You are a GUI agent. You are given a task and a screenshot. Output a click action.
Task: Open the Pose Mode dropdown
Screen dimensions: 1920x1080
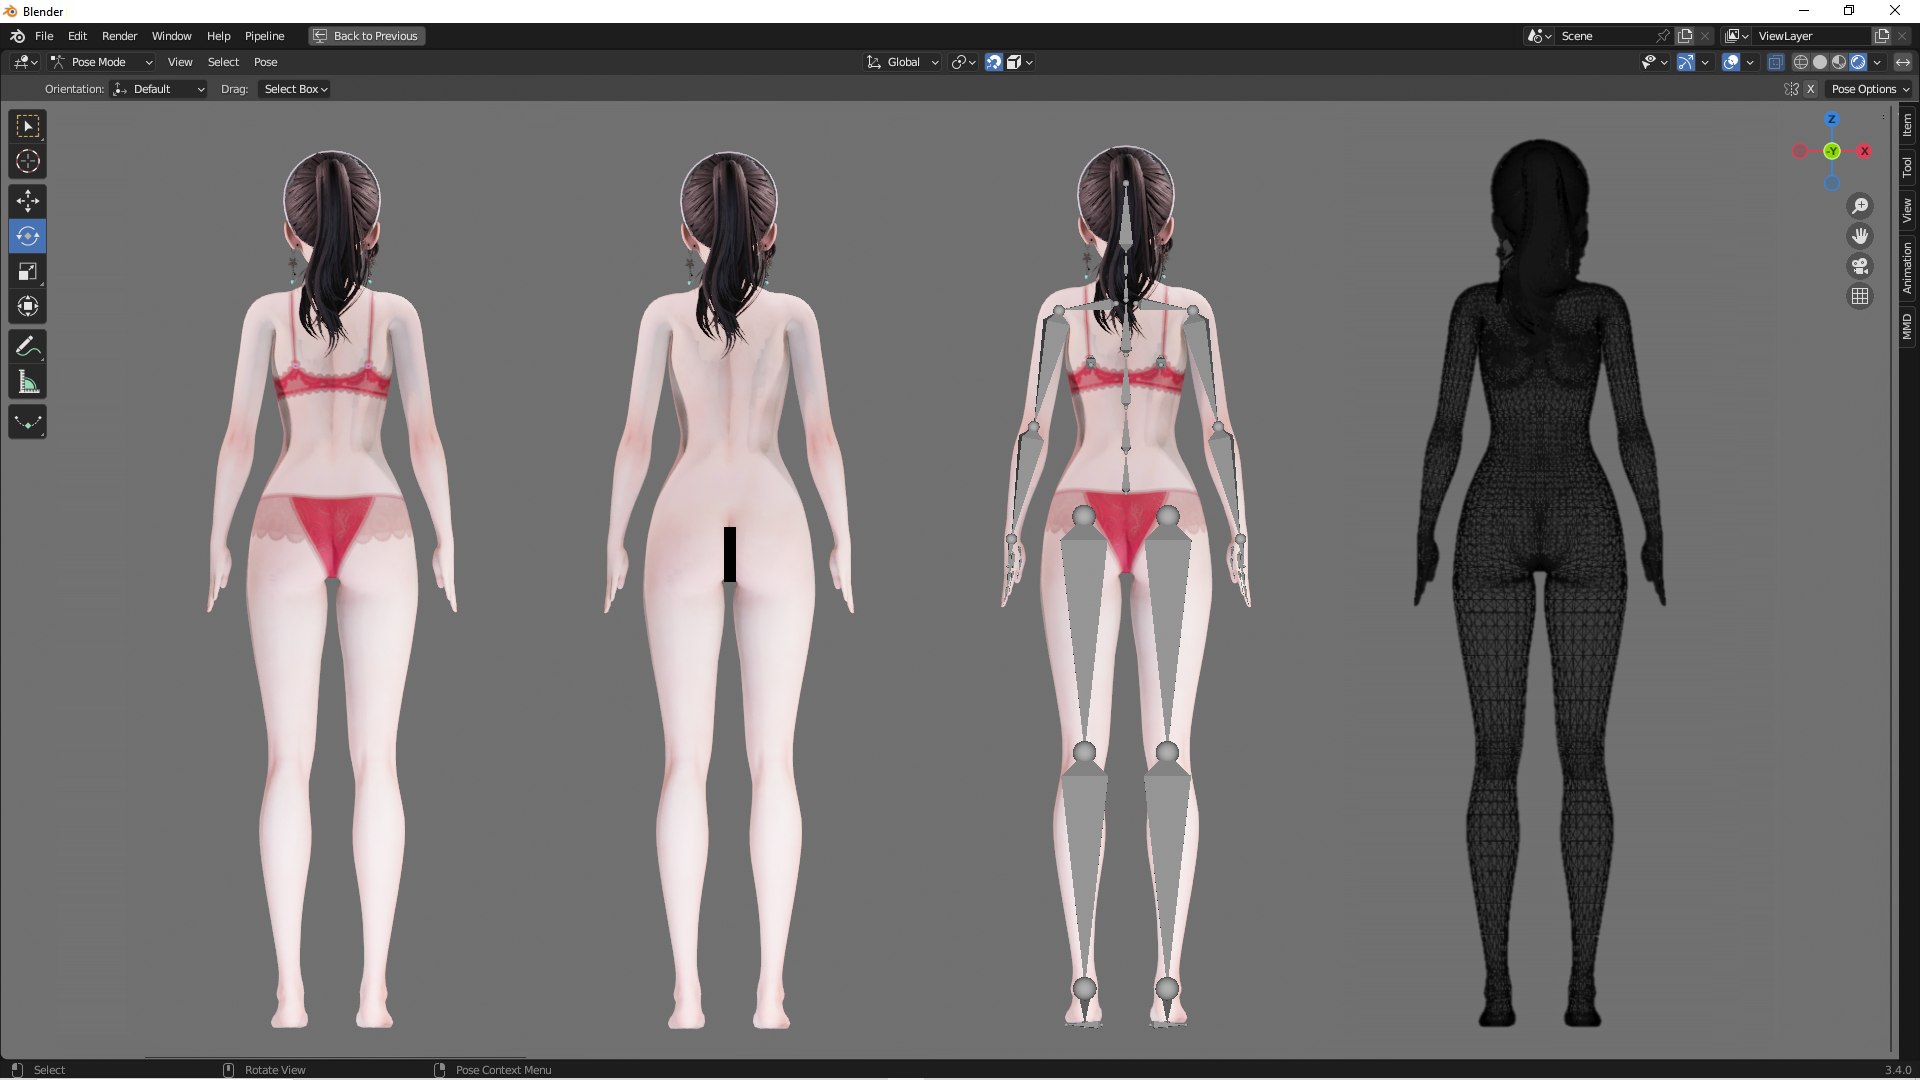[x=101, y=62]
